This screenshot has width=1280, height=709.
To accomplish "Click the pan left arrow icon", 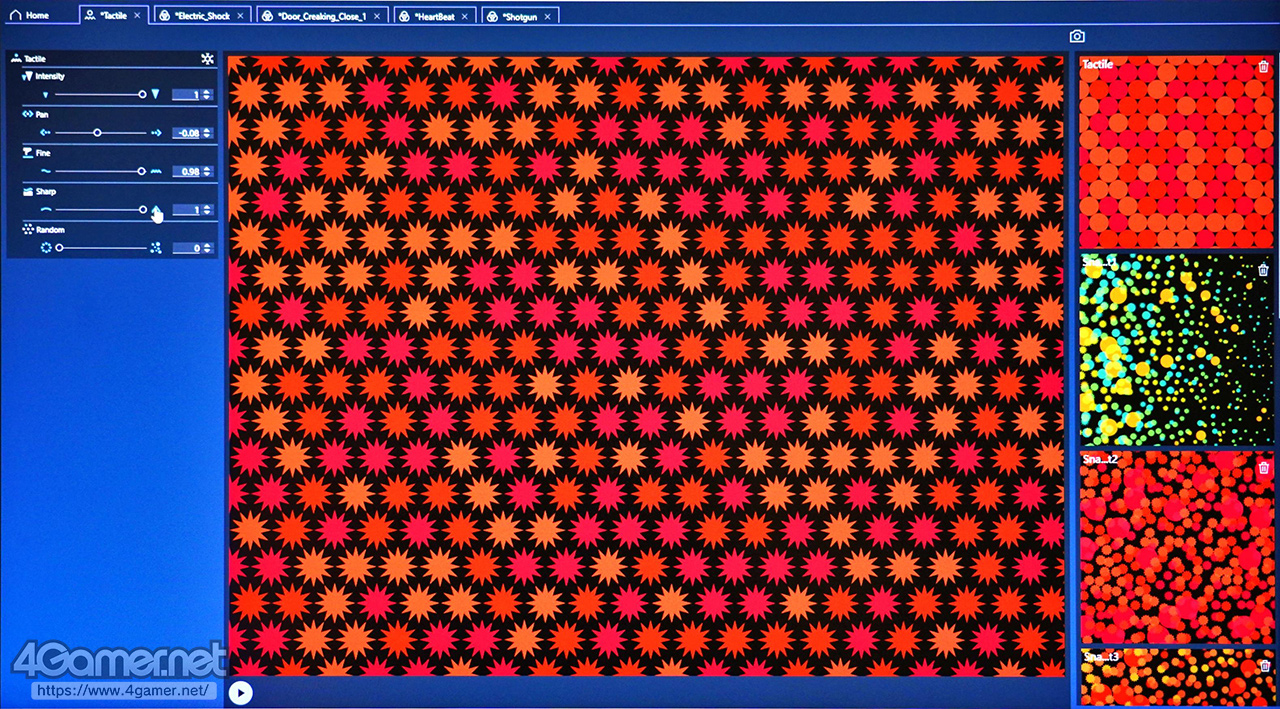I will (45, 132).
